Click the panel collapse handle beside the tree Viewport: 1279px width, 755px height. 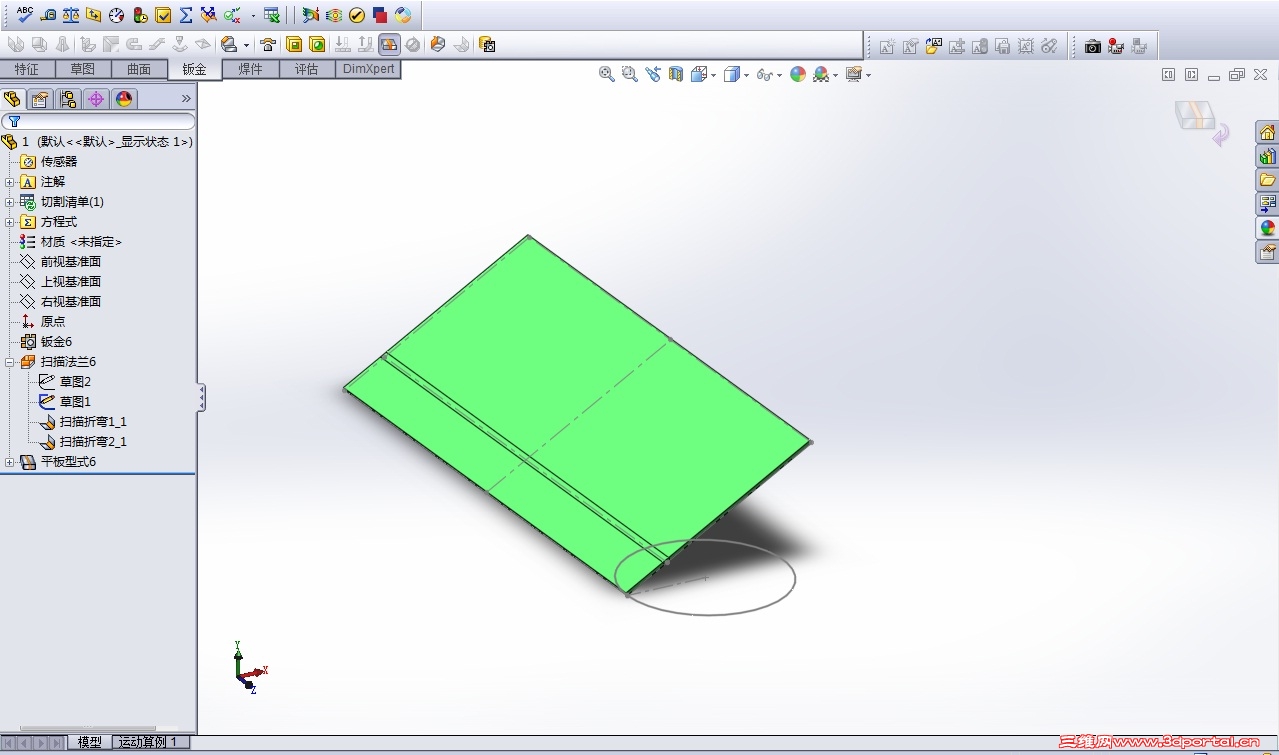(201, 397)
